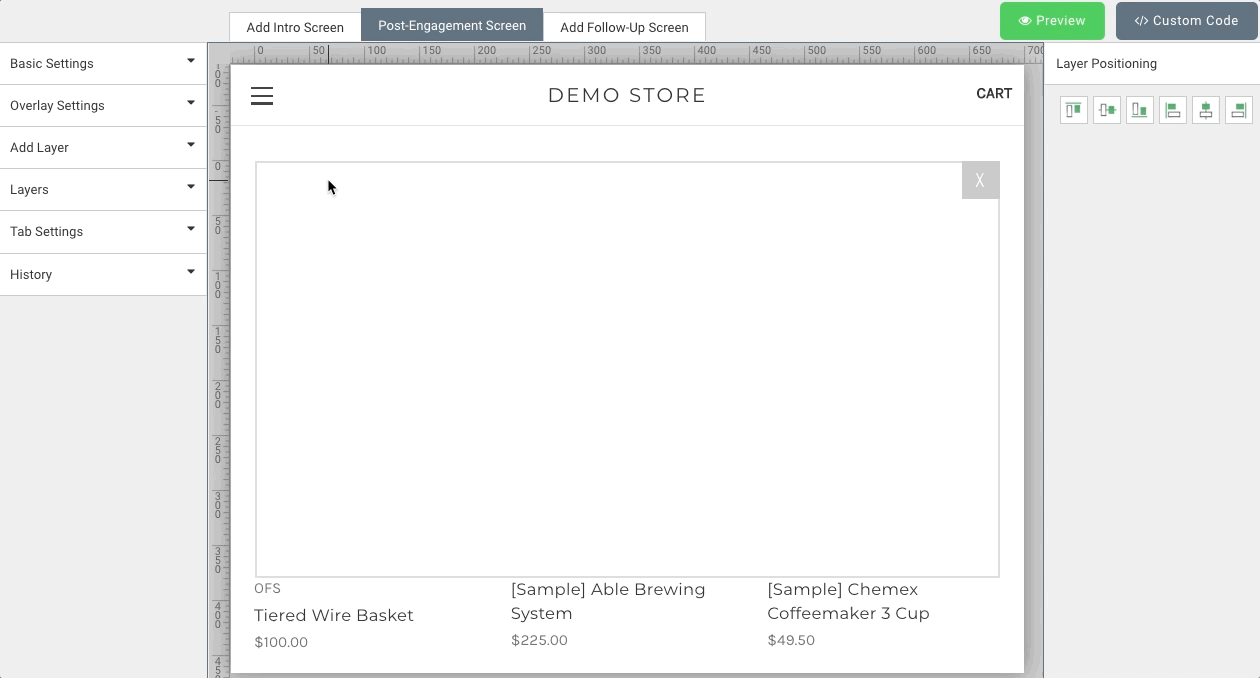Click the align right layer positioning icon
1260x678 pixels.
(x=1239, y=110)
